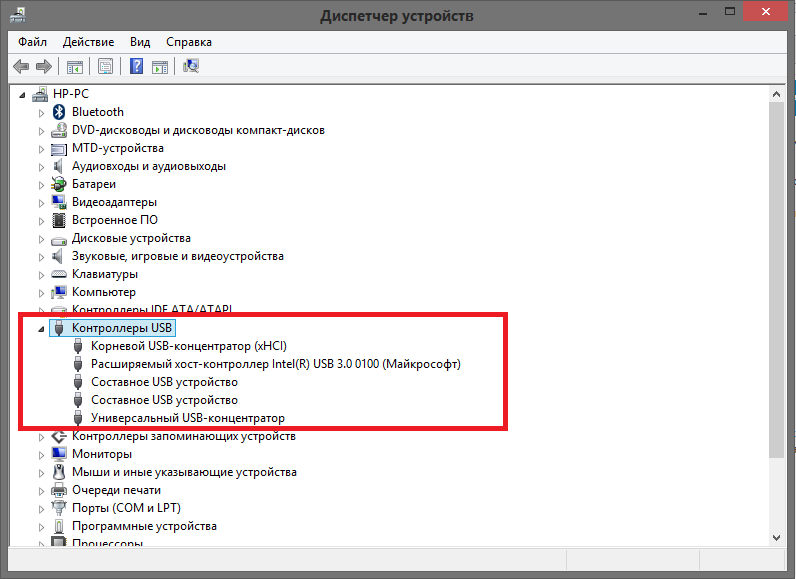Open the Файл menu
This screenshot has width=796, height=579.
click(32, 42)
